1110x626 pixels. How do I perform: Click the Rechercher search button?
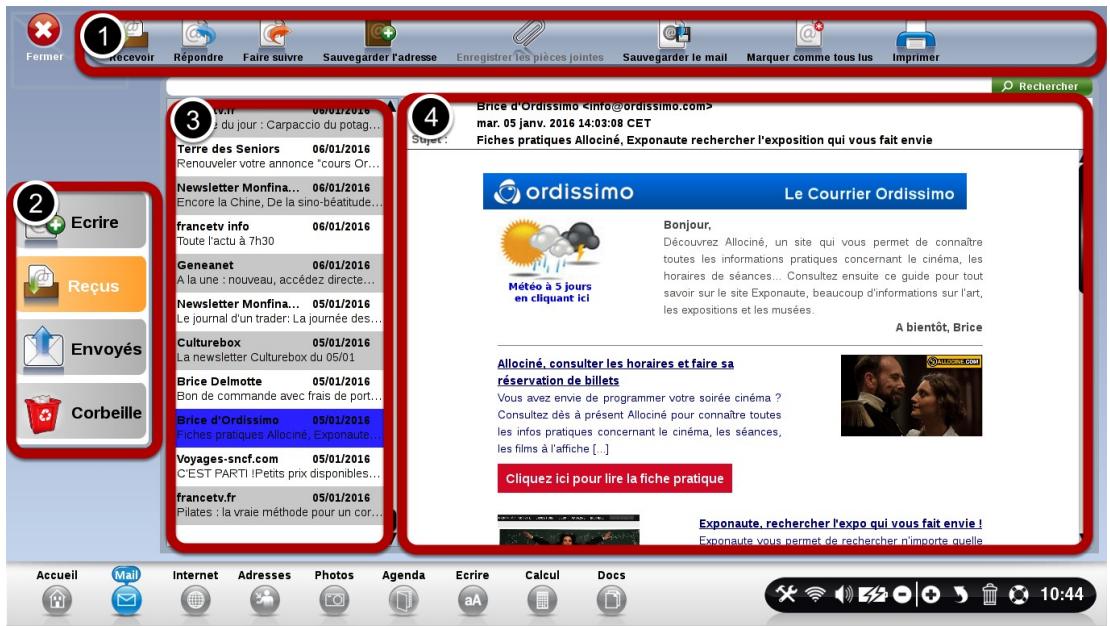pyautogui.click(x=1041, y=86)
